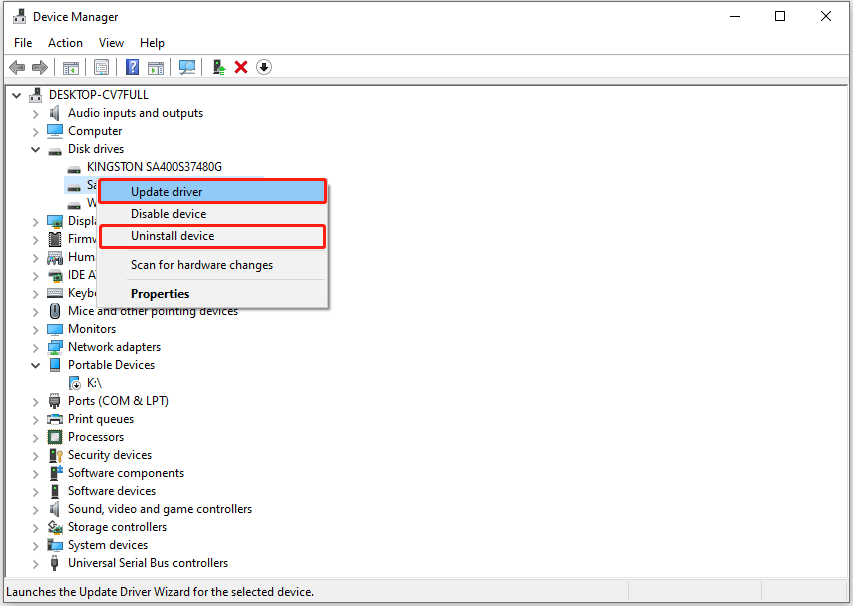Click the Properties toolbar icon

coord(101,67)
